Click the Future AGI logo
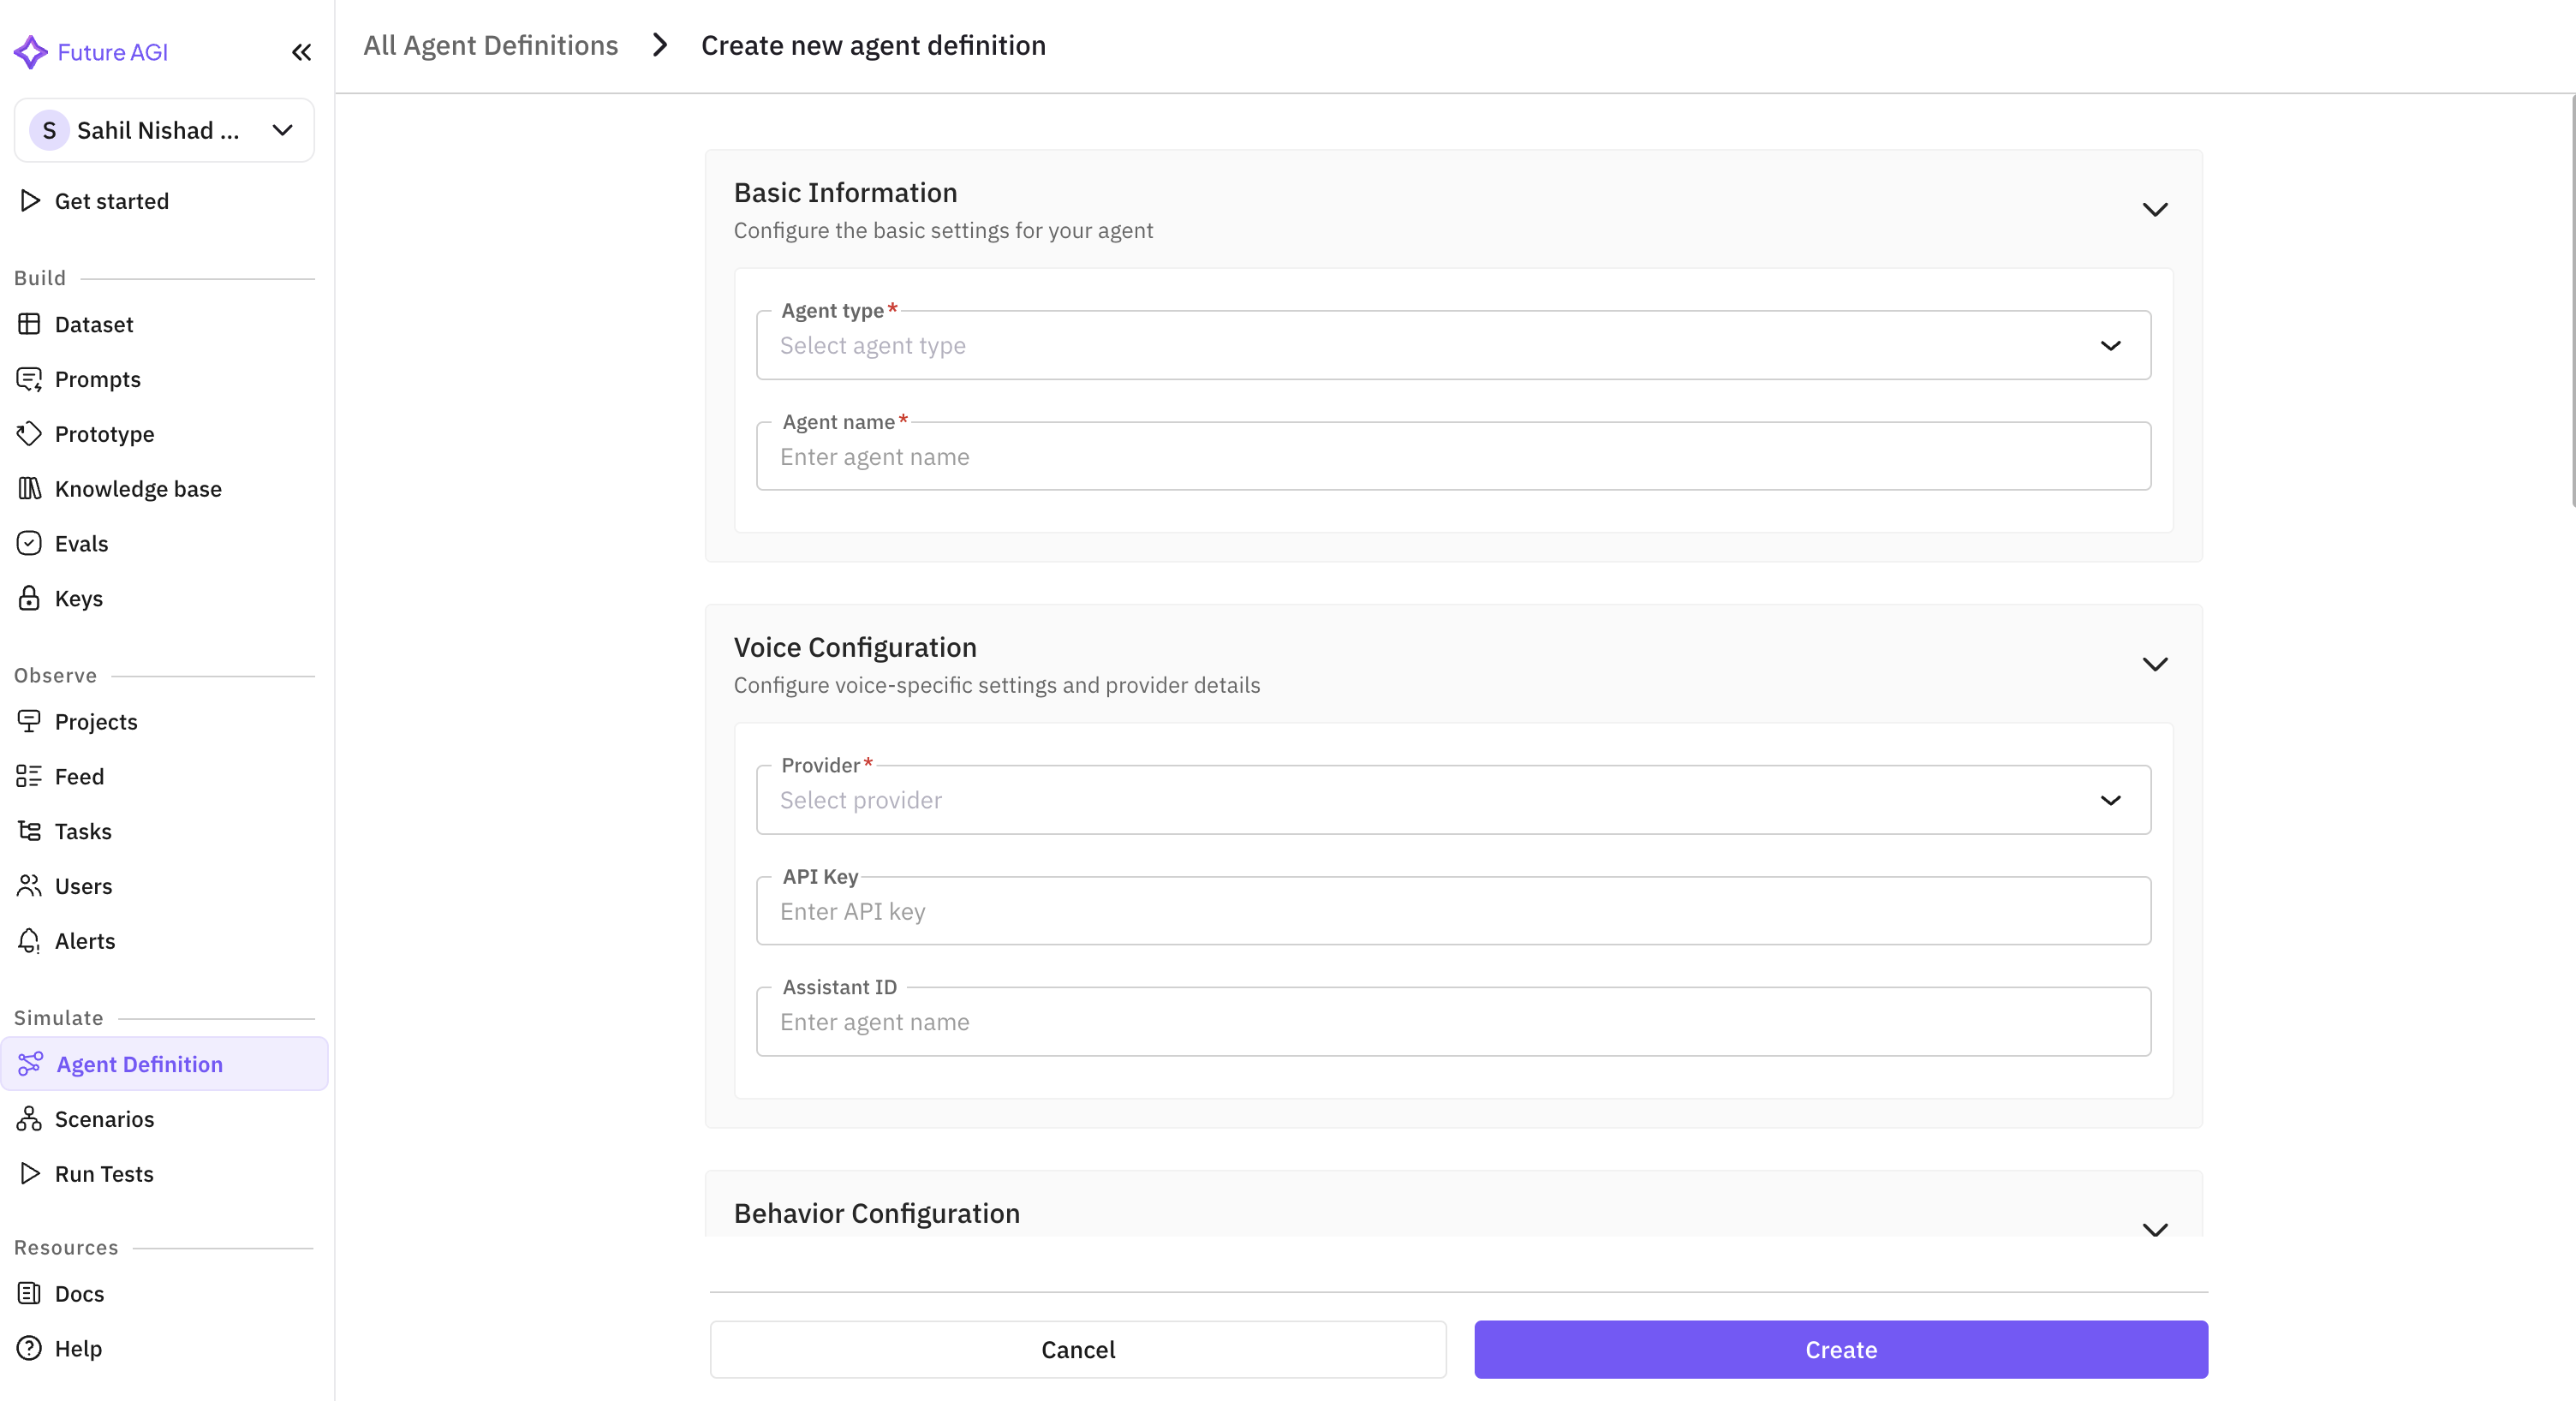 pos(31,52)
